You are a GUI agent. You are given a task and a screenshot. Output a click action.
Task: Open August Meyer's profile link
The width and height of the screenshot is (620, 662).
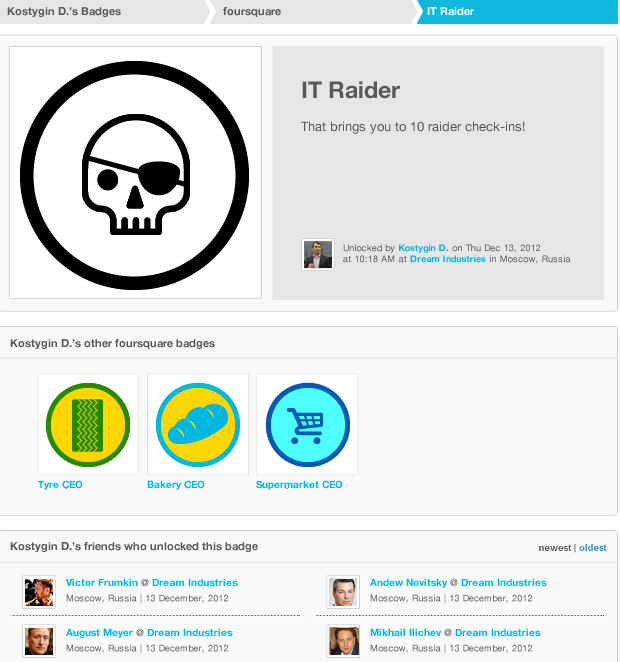tap(99, 632)
